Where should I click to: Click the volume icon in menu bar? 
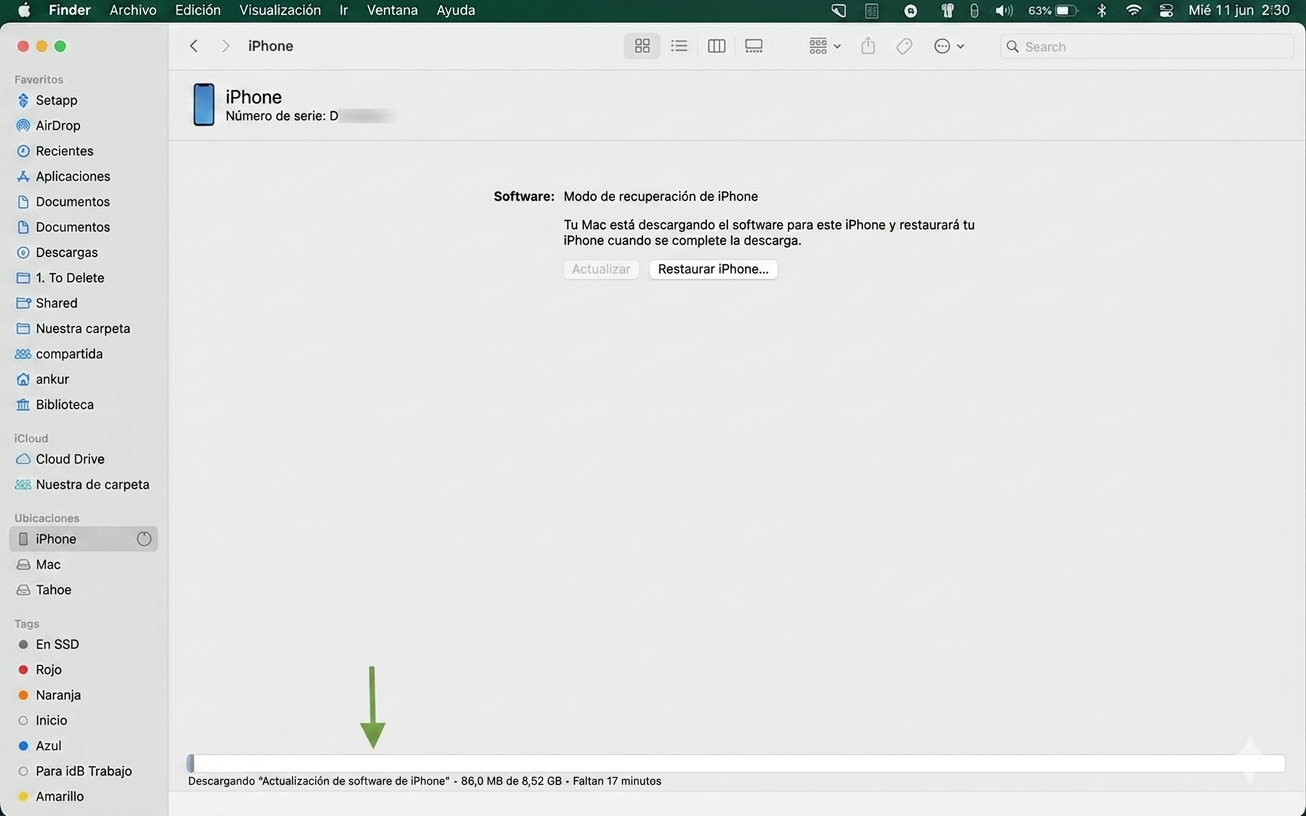(x=1004, y=10)
